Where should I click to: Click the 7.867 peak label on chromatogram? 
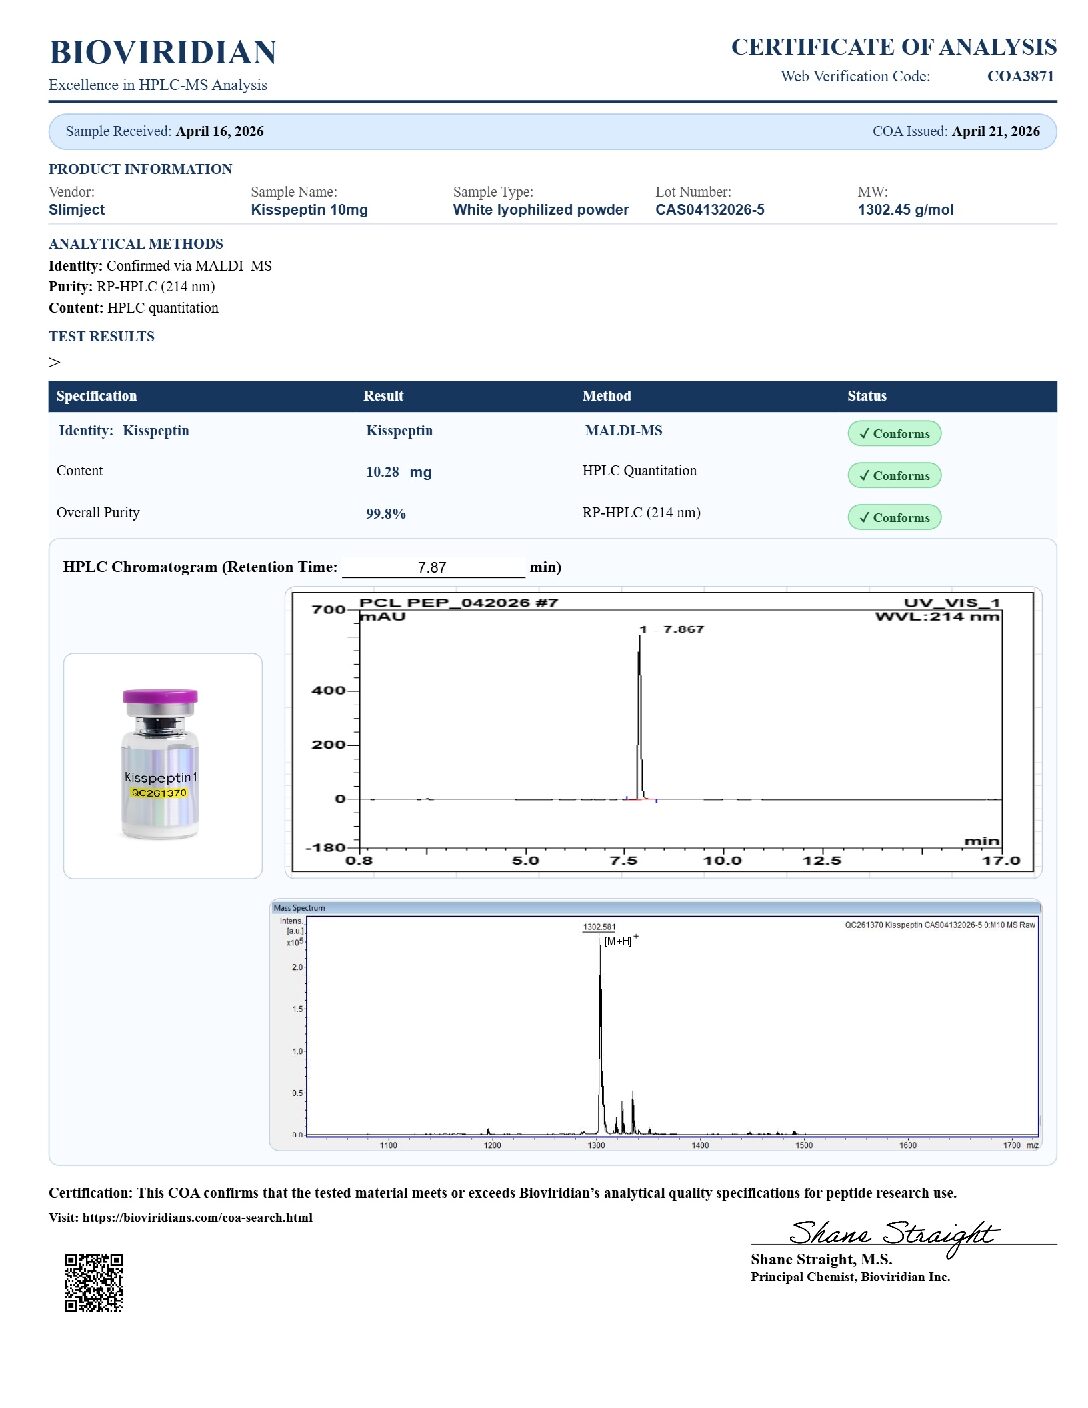(x=684, y=629)
